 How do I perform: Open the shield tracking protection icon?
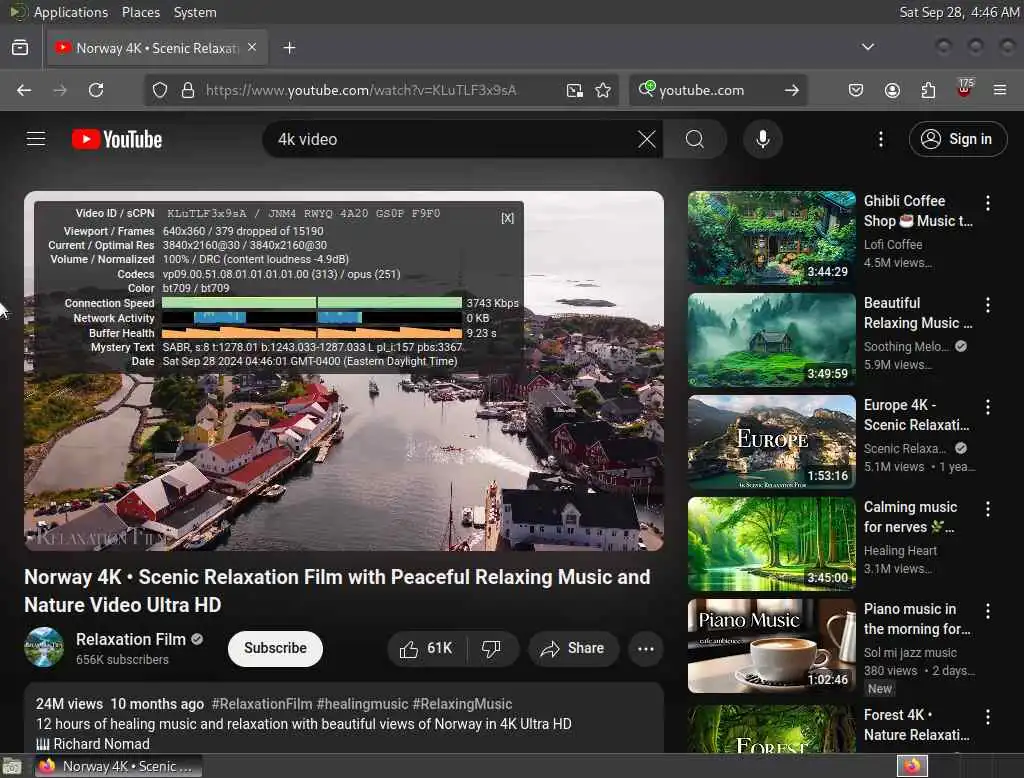pyautogui.click(x=160, y=90)
